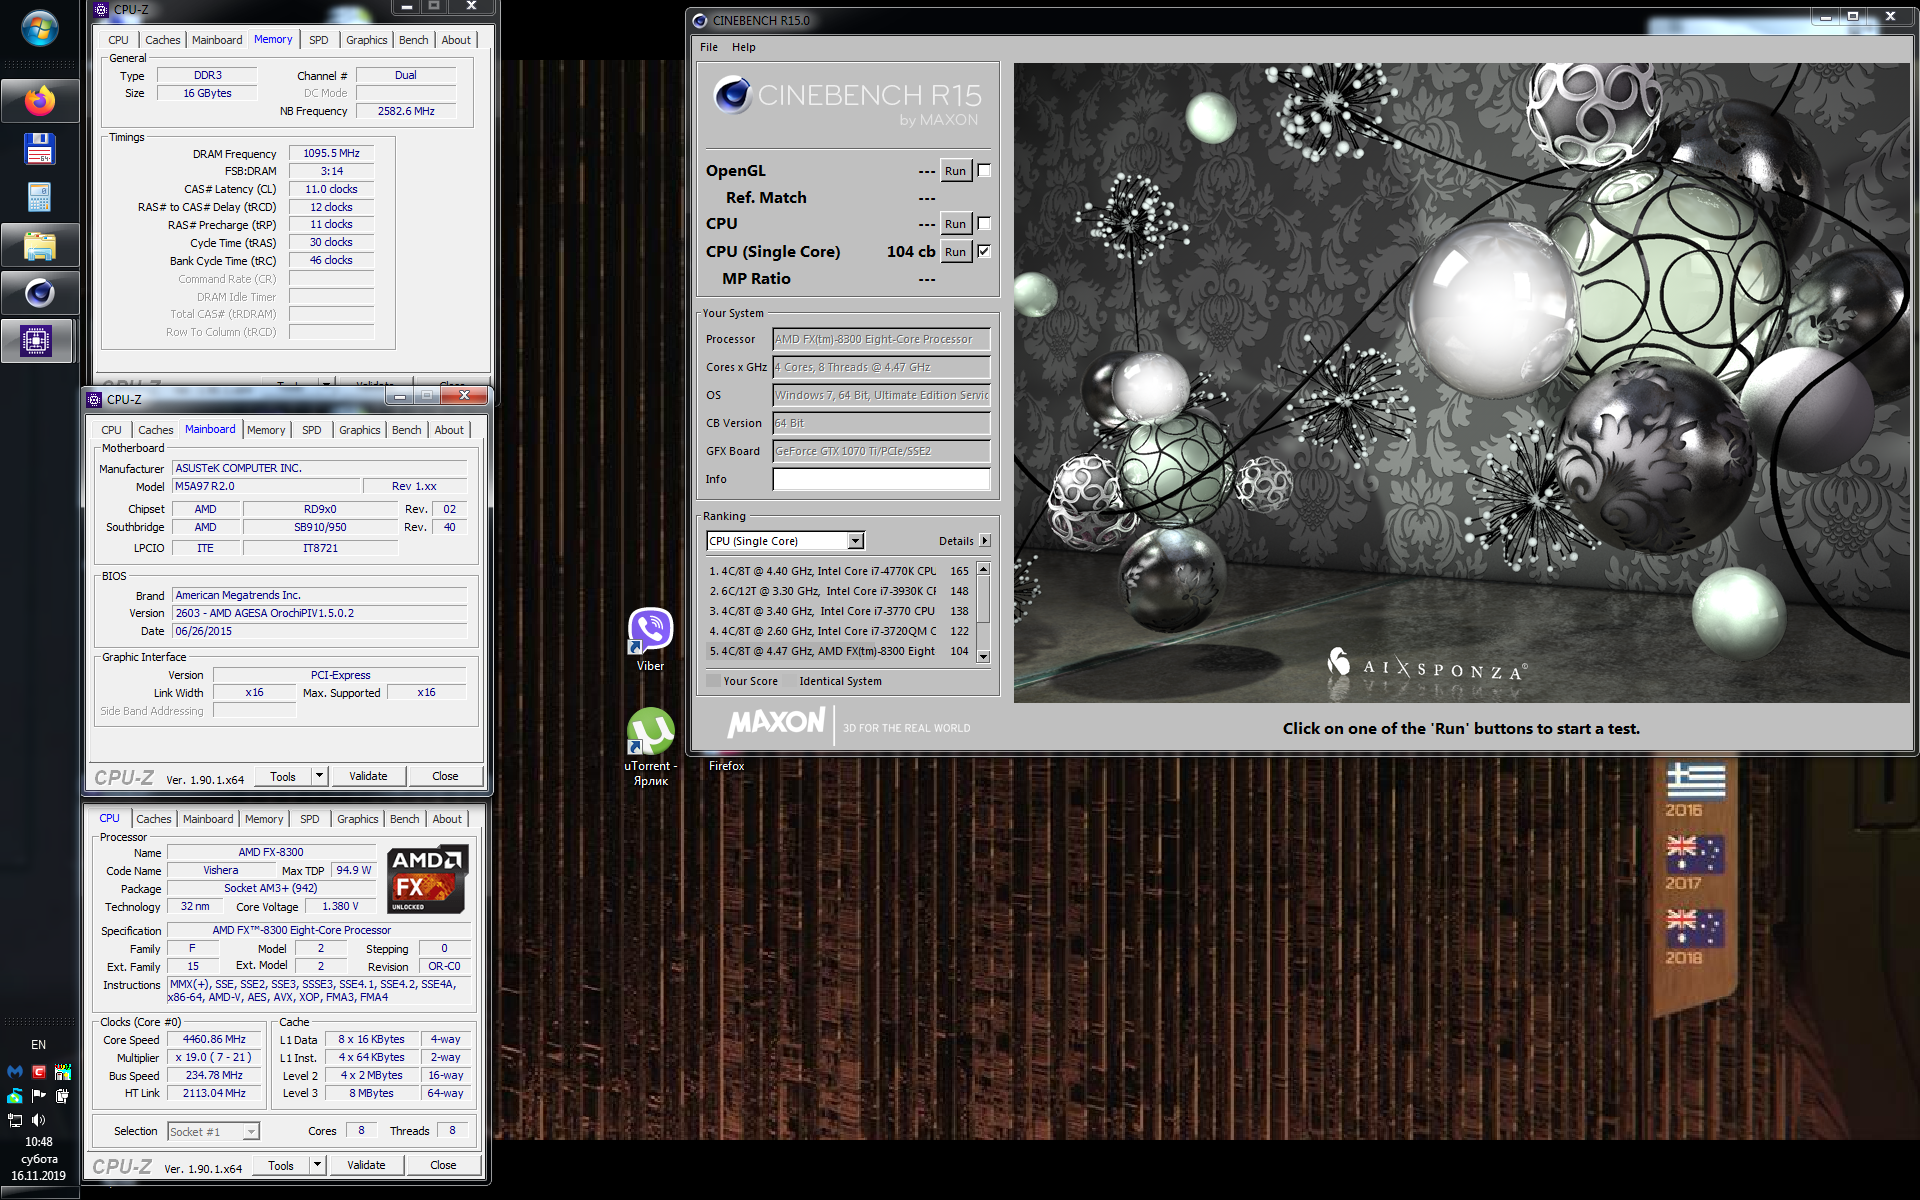Expand ranking Details arrow
Image resolution: width=1920 pixels, height=1200 pixels.
[x=985, y=541]
